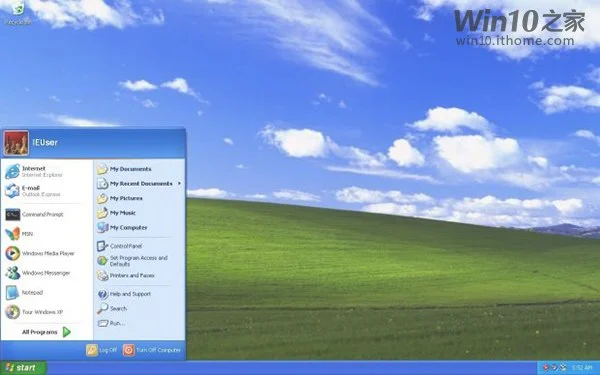
Task: Expand All Programs with the green arrow
Action: [x=47, y=332]
